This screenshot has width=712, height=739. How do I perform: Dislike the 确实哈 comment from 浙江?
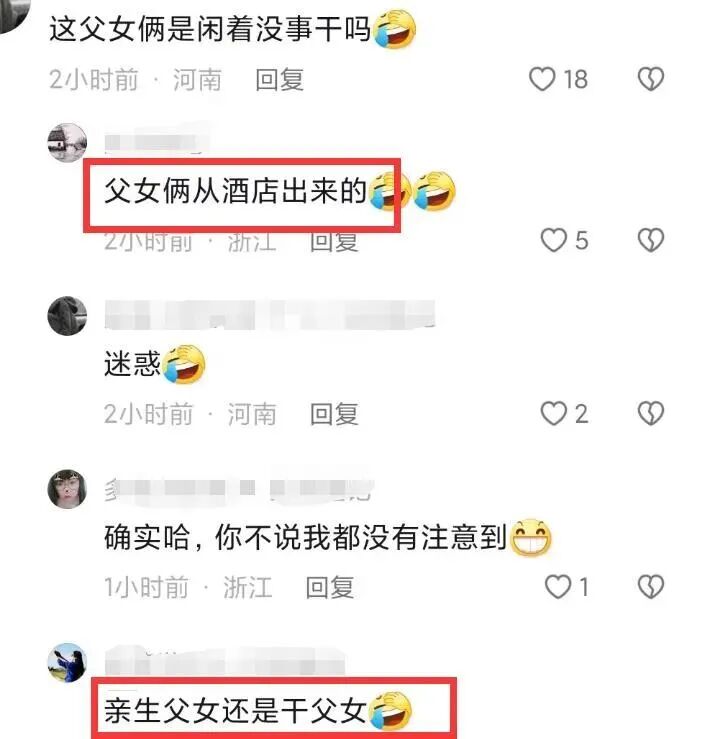tap(651, 587)
